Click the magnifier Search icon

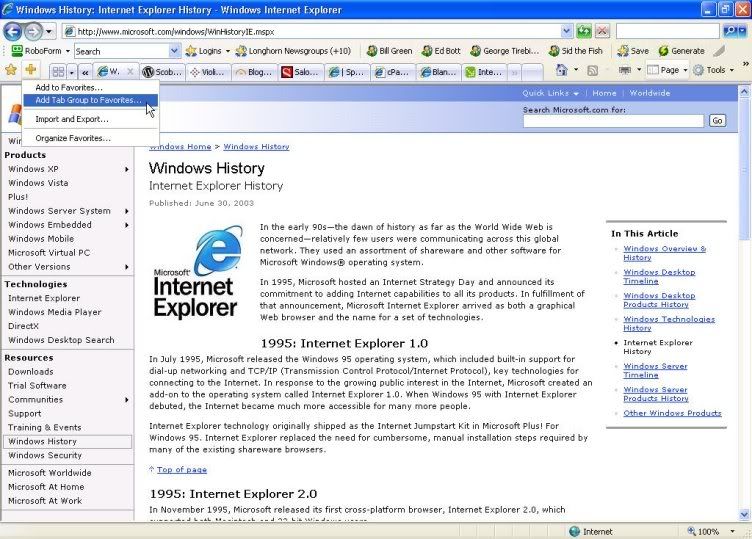click(729, 32)
